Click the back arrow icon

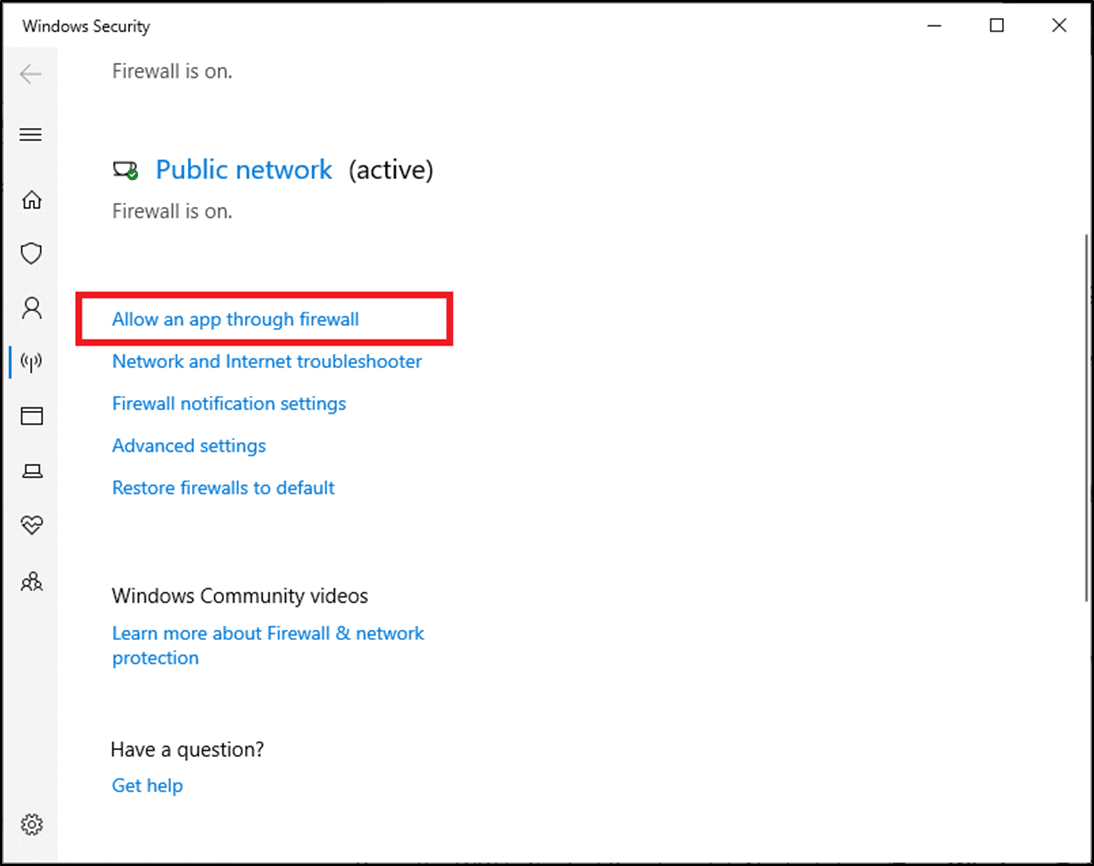pyautogui.click(x=31, y=74)
